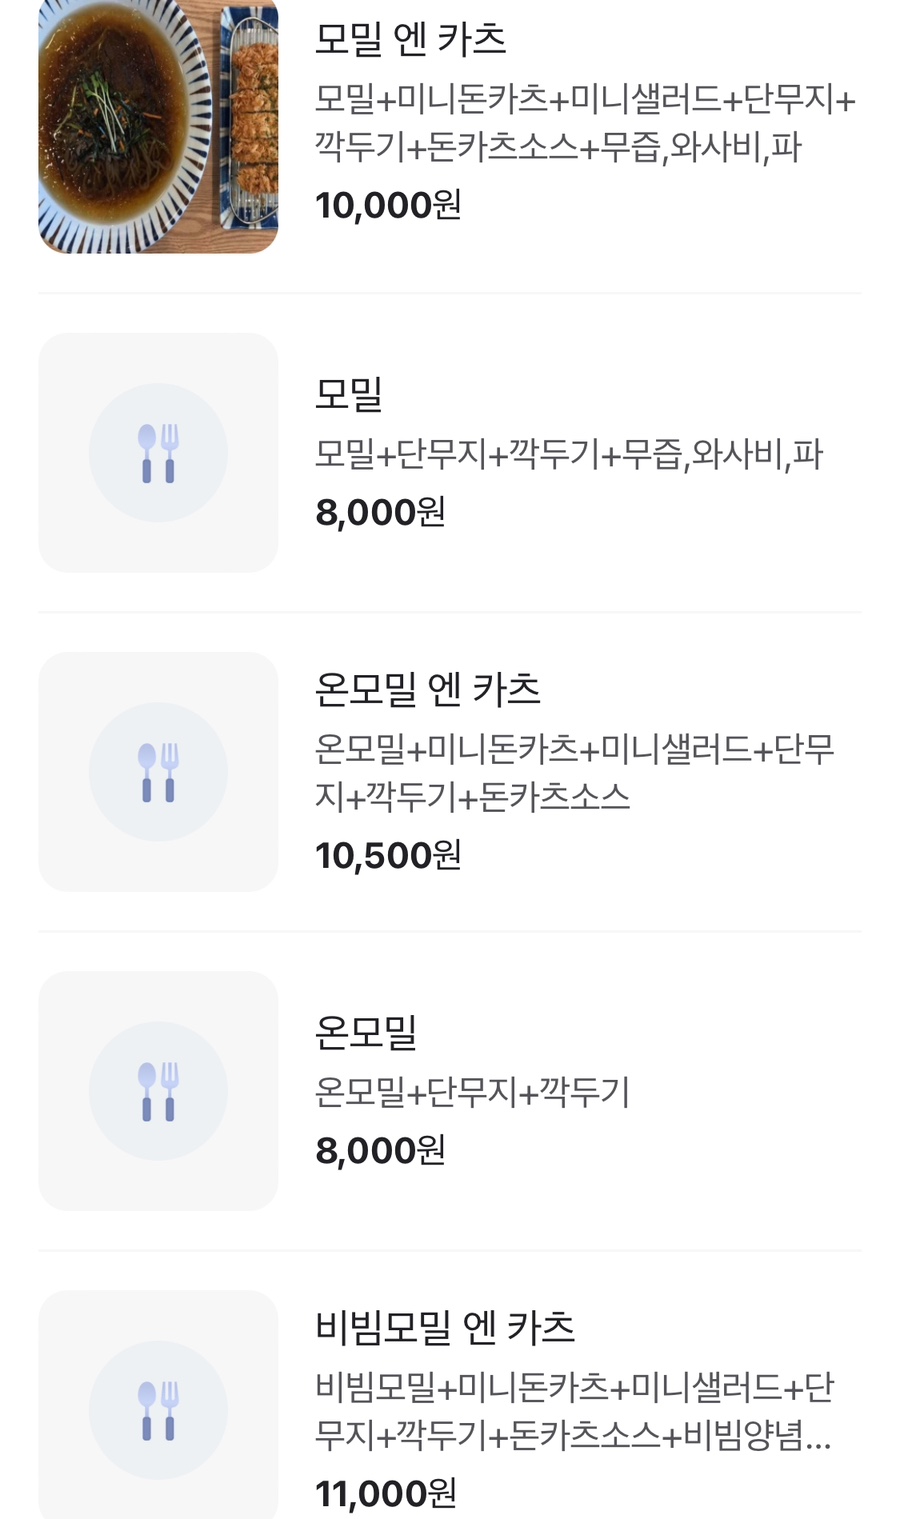The image size is (900, 1519).
Task: Tap the description ending with 무즙,와사비,파 under 모밀 엔 카츠
Action: coord(585,124)
